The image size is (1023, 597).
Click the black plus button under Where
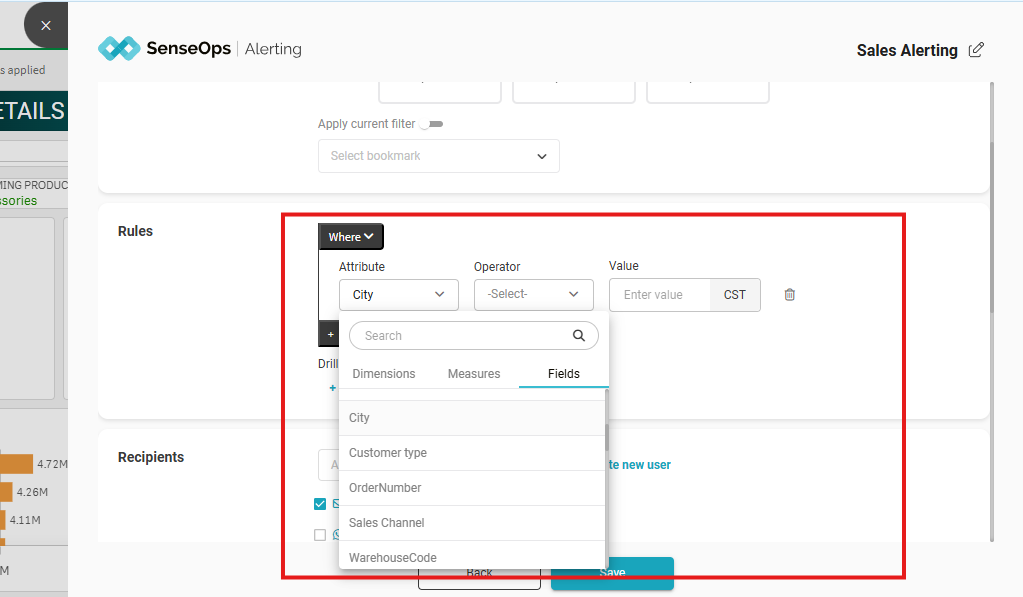pos(330,334)
